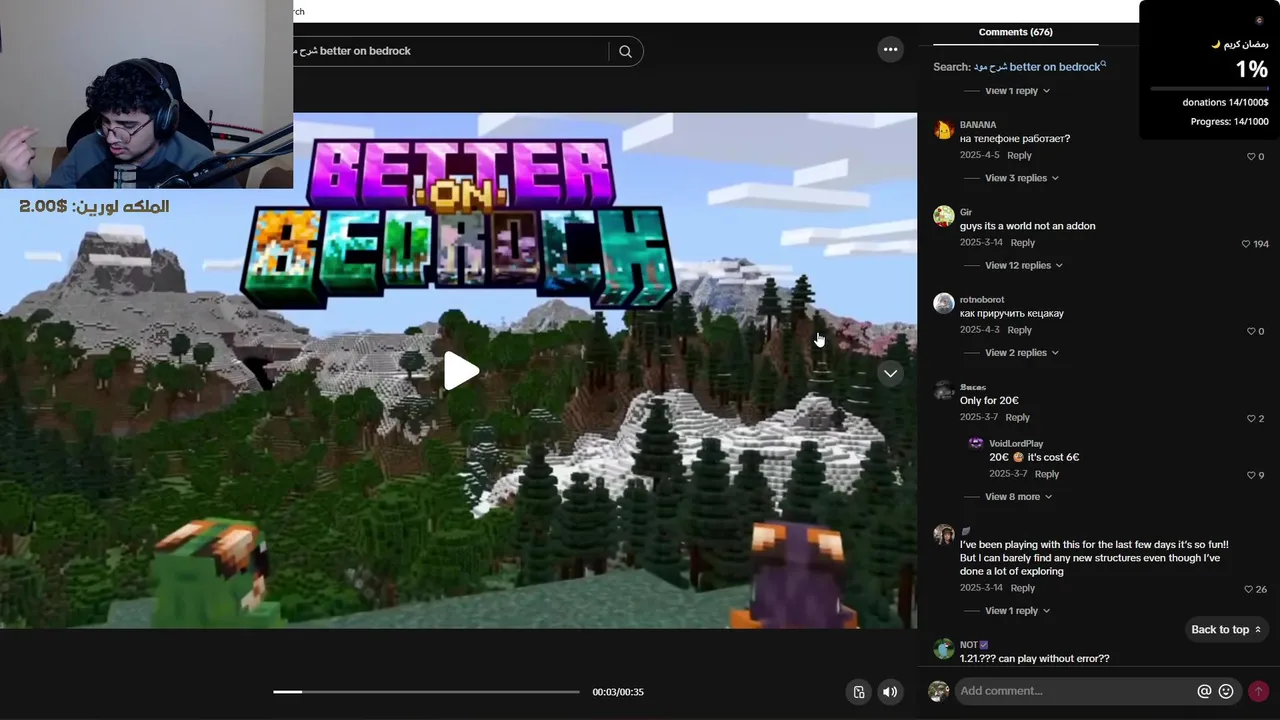Image resolution: width=1280 pixels, height=720 pixels.
Task: Open rotnoborot's profile avatar
Action: (943, 303)
